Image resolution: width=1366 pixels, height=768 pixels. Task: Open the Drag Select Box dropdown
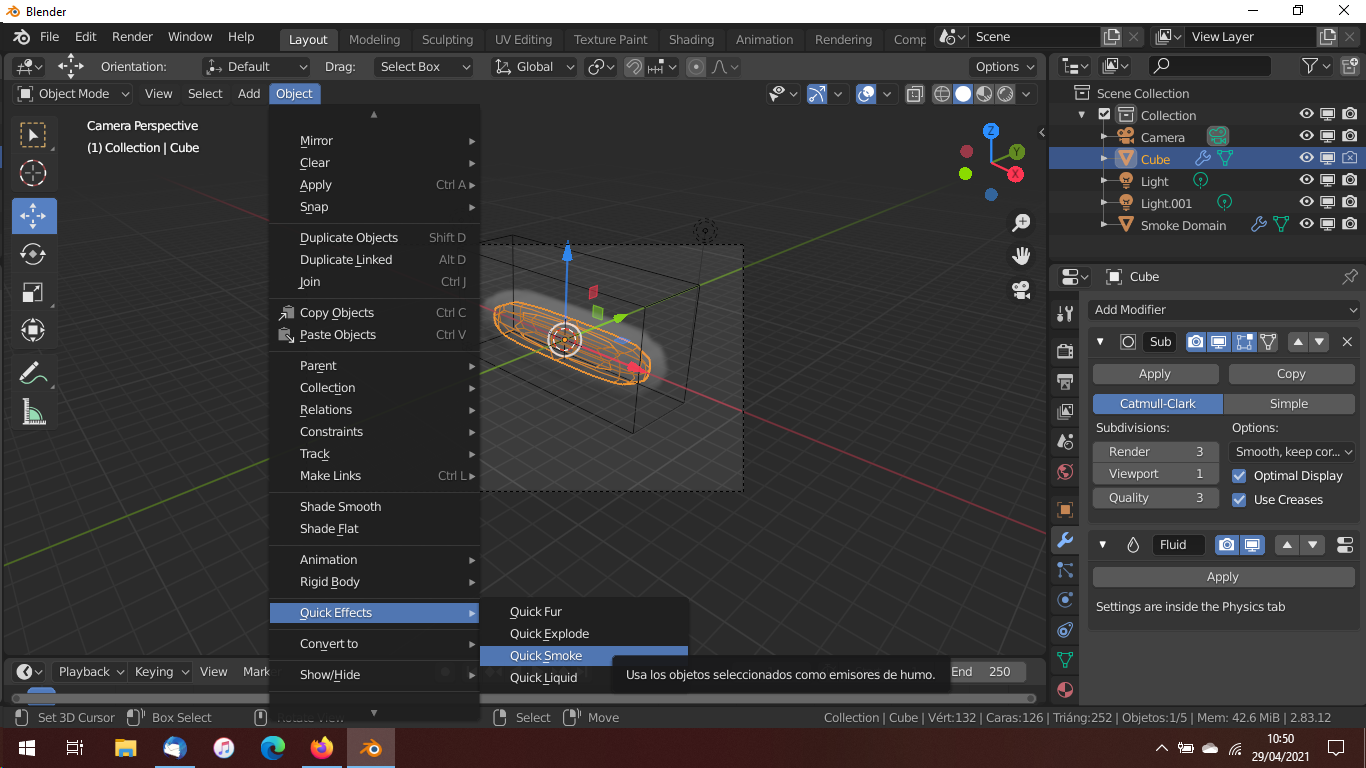point(423,67)
